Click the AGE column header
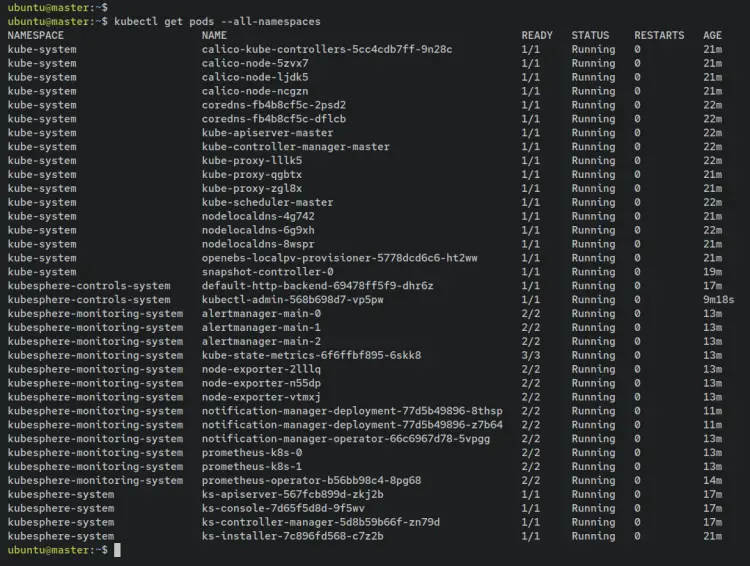The width and height of the screenshot is (750, 566). pos(712,35)
